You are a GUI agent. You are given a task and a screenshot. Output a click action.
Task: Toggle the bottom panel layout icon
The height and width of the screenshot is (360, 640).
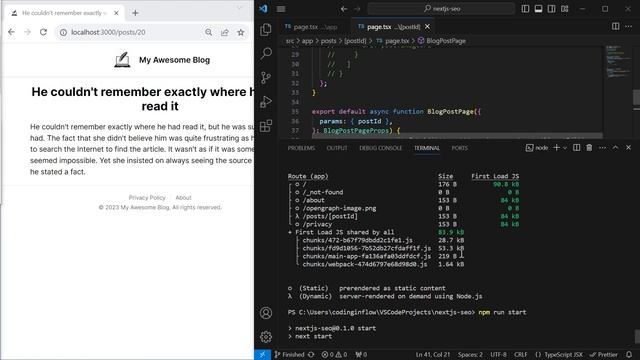click(x=538, y=9)
